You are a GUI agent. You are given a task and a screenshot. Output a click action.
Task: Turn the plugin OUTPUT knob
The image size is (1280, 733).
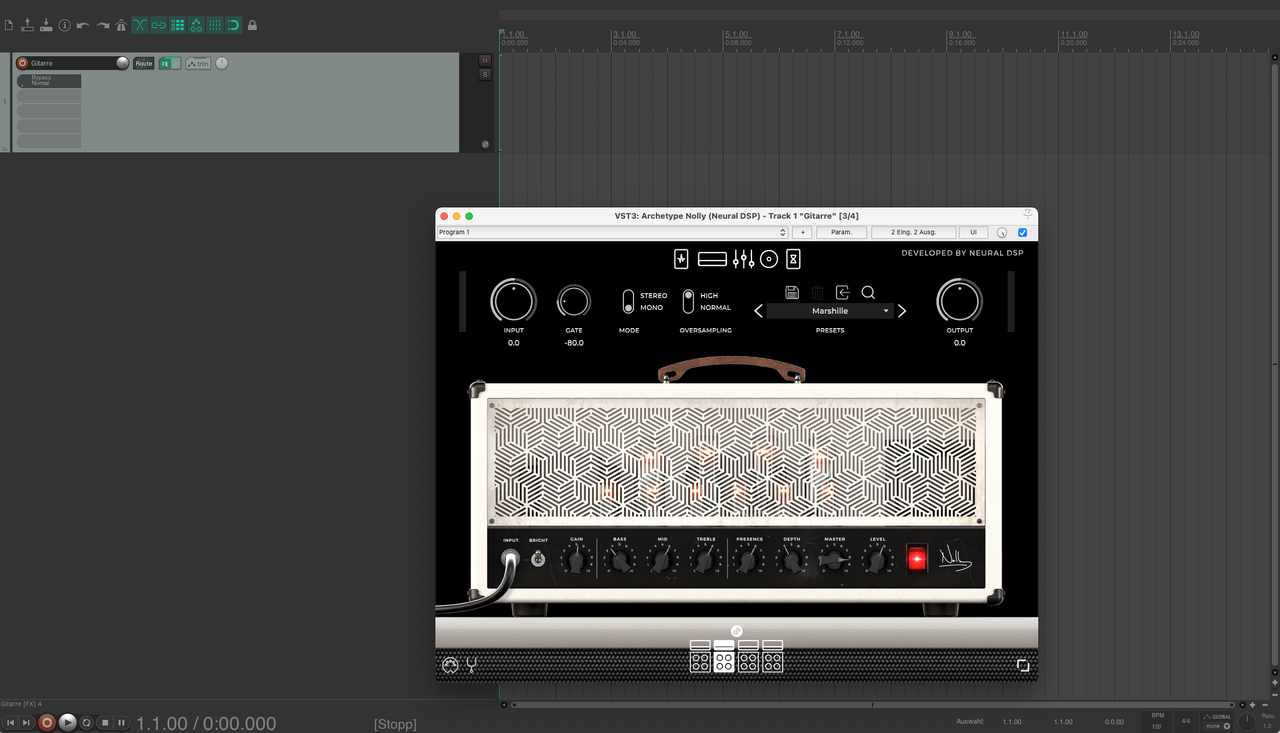(959, 300)
